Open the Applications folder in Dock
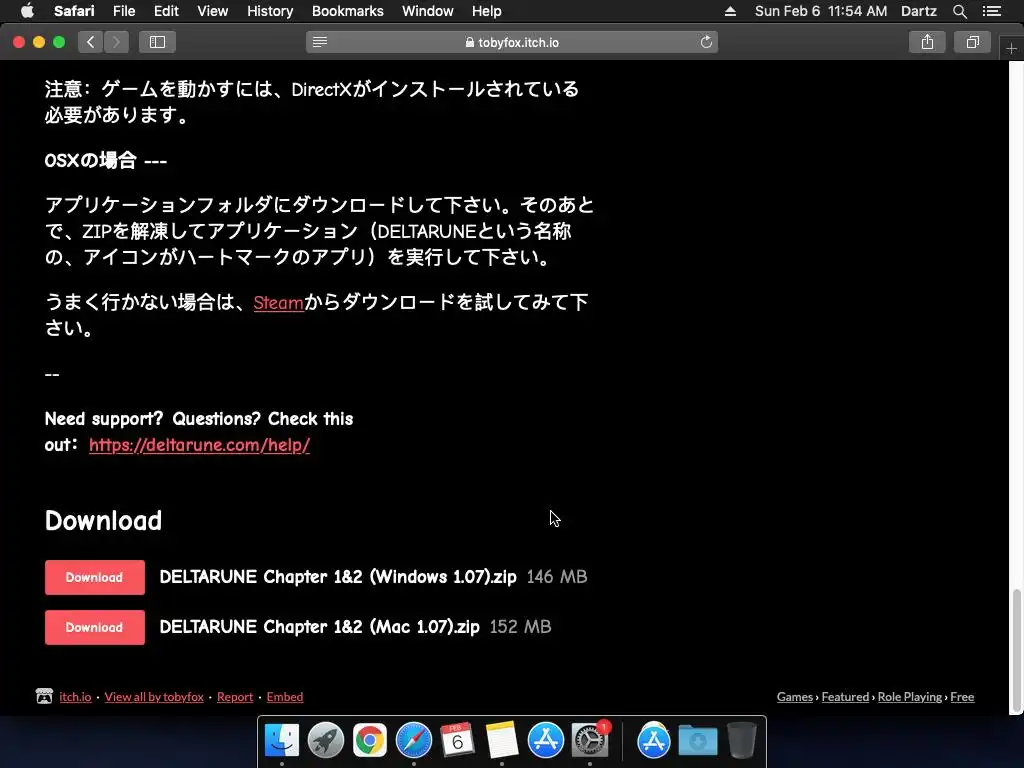This screenshot has height=768, width=1024. pyautogui.click(x=654, y=741)
